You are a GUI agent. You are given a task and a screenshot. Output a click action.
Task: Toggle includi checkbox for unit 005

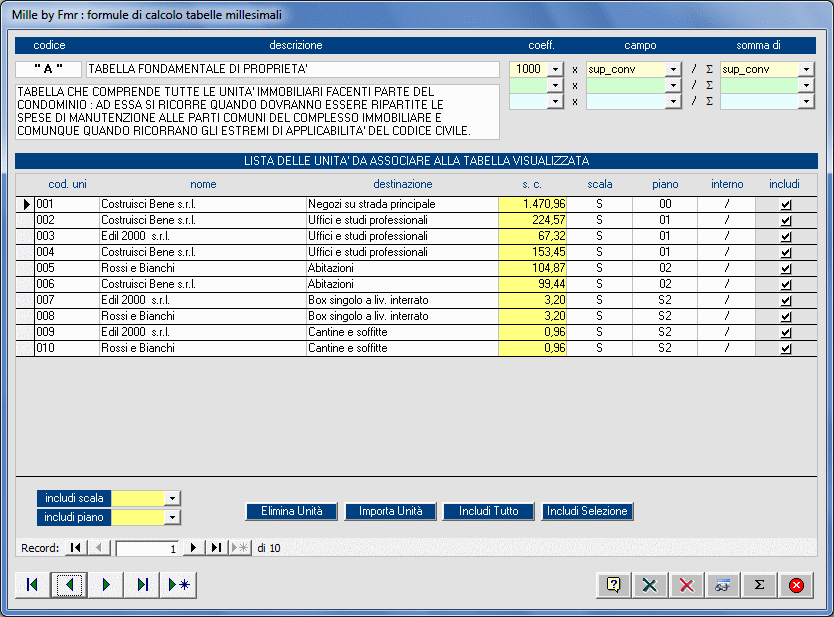(786, 269)
